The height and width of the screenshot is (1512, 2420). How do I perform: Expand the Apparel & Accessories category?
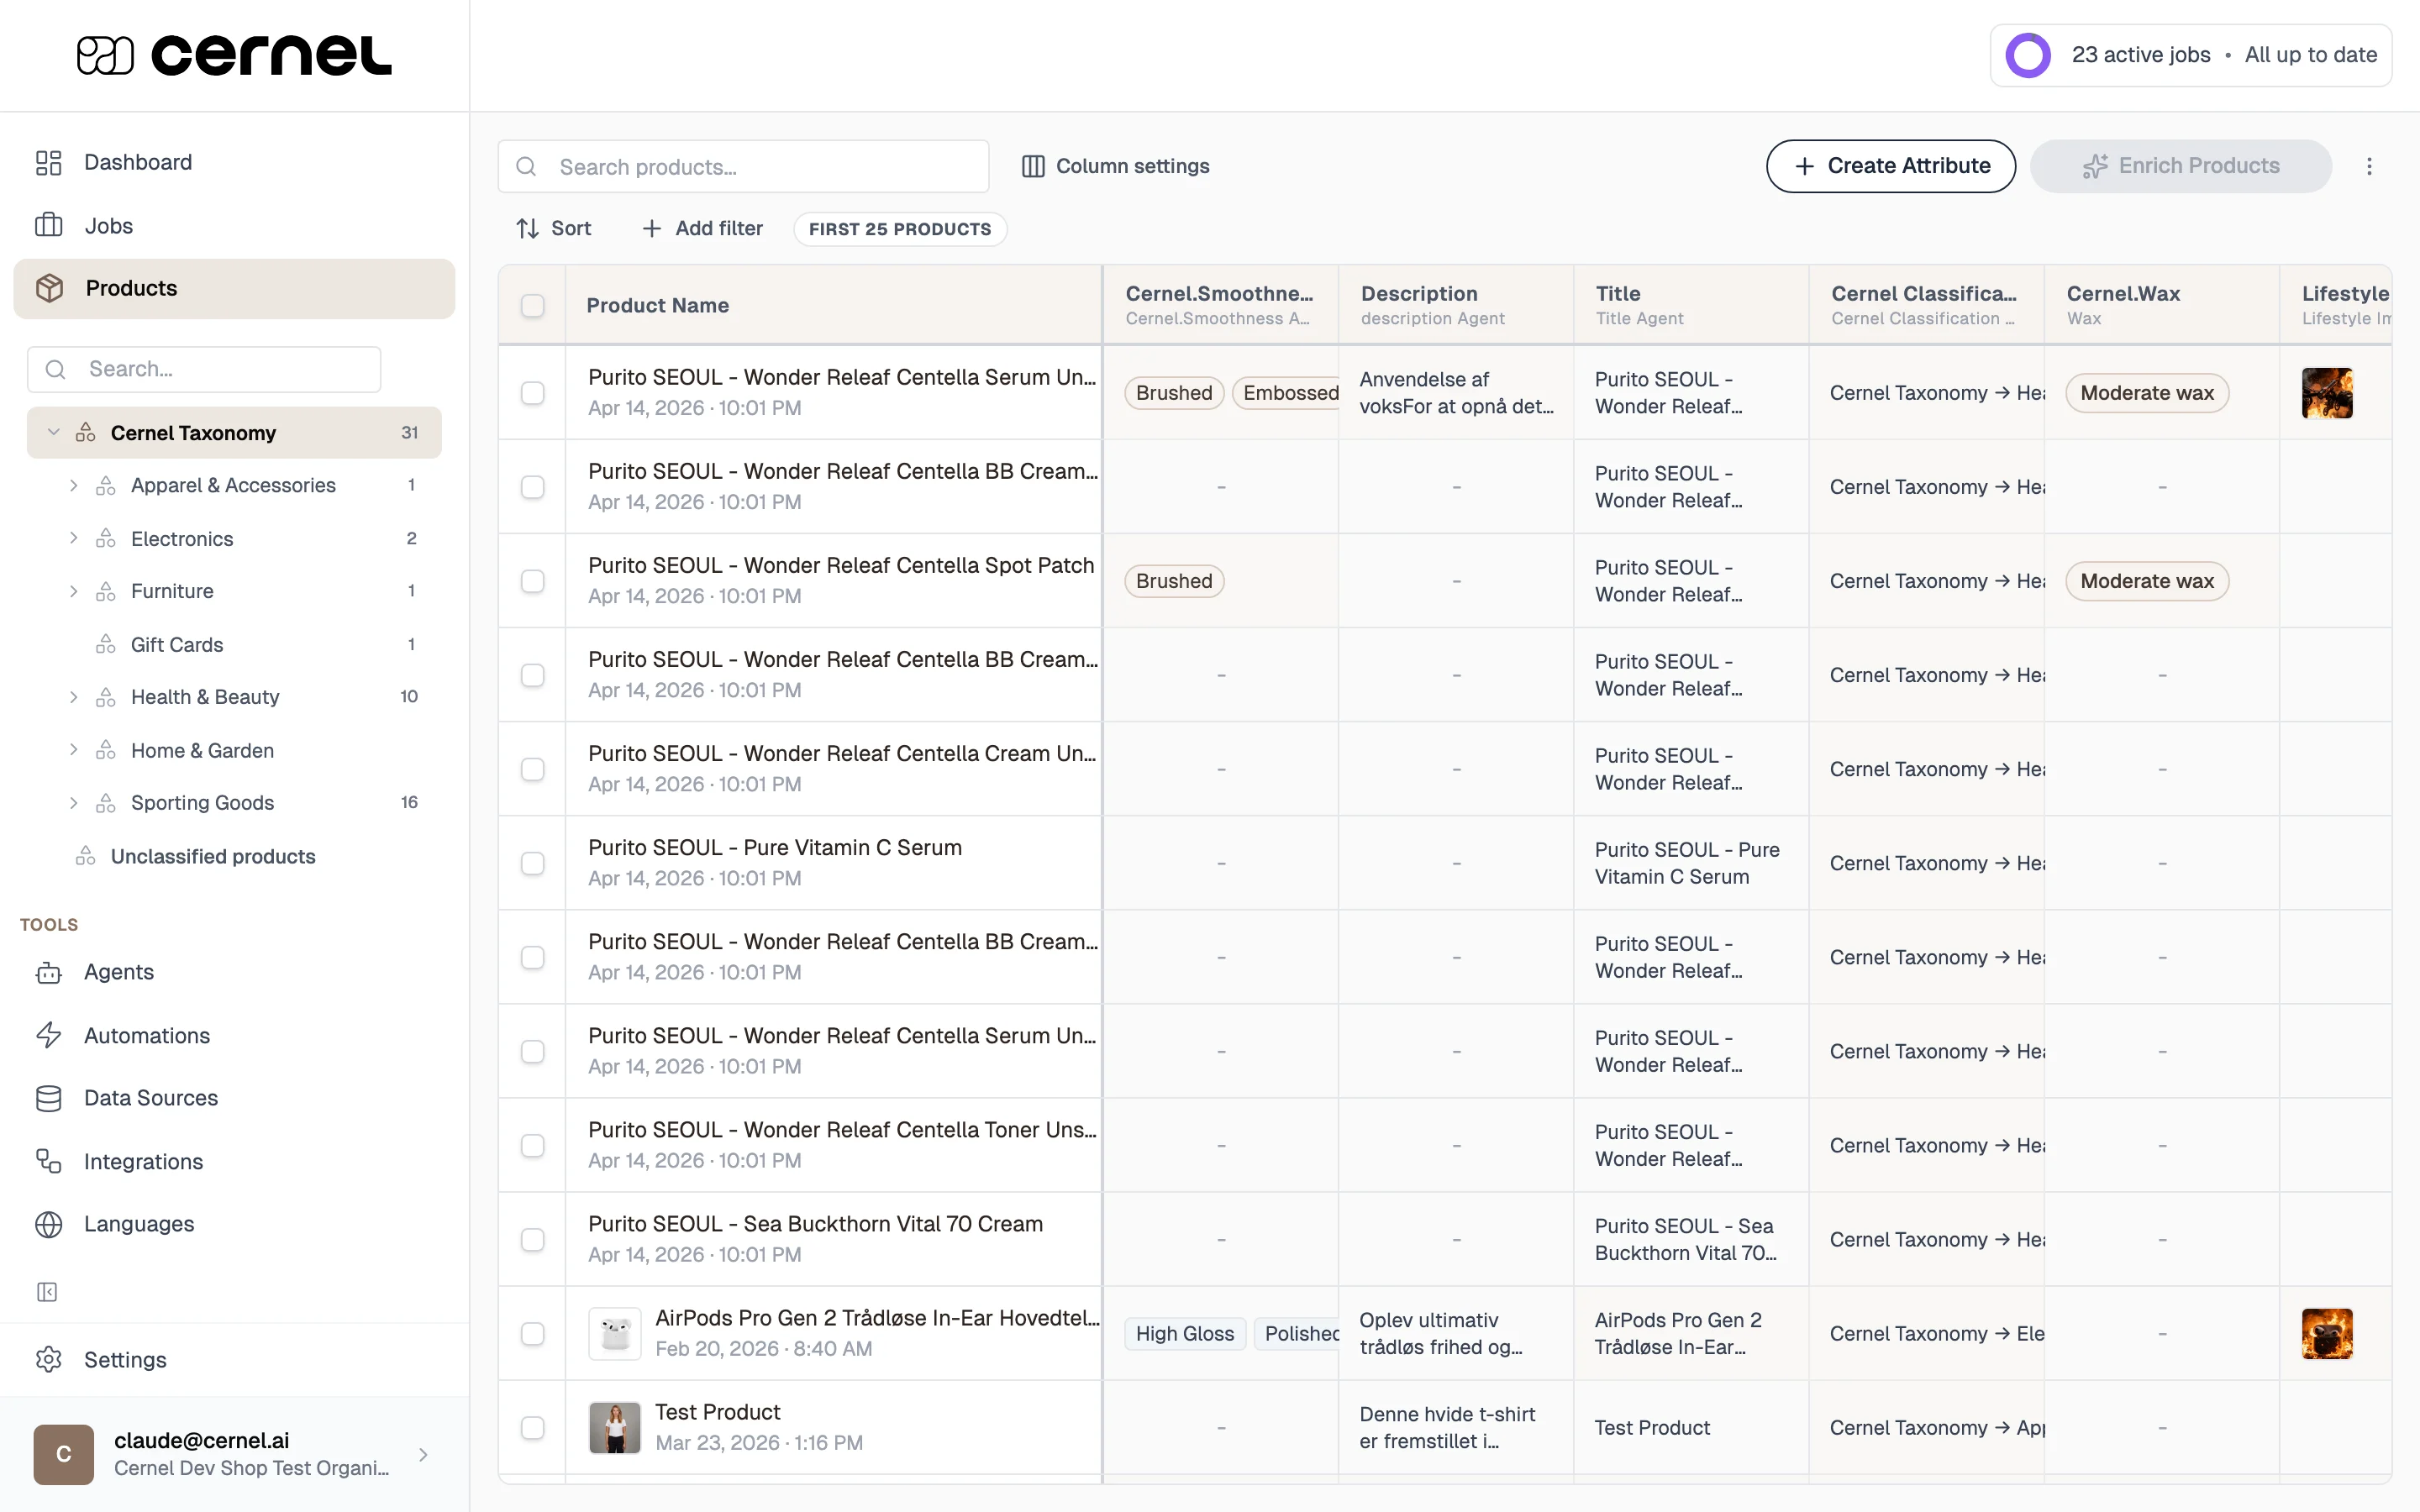point(73,486)
